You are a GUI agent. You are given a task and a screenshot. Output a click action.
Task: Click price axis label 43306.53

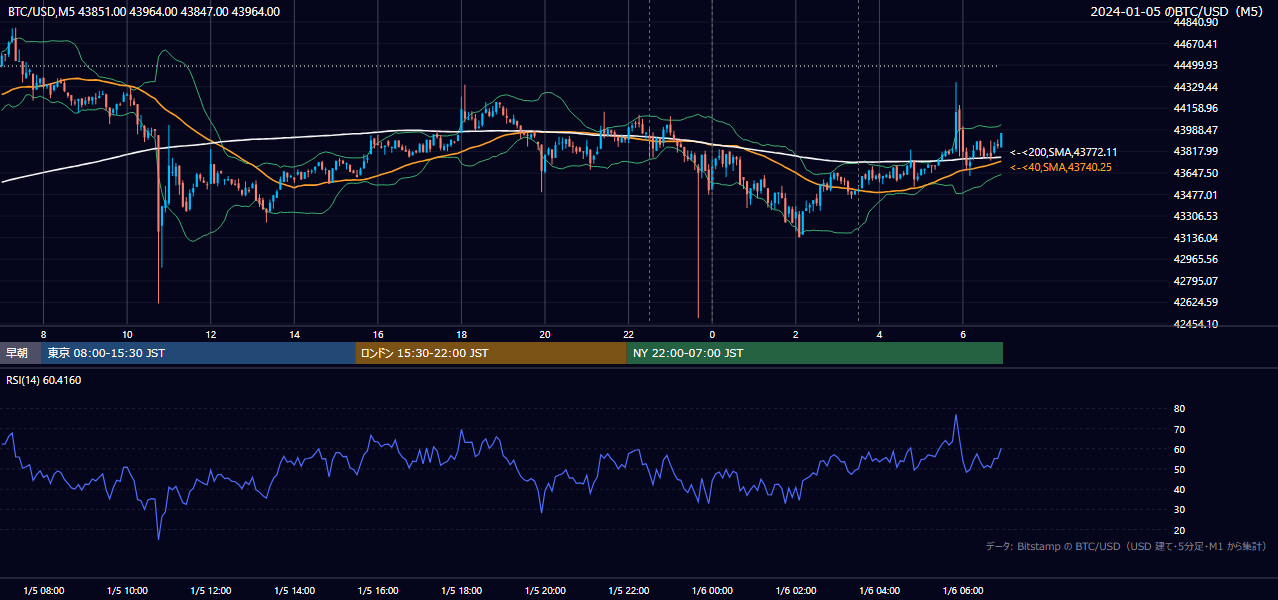pos(1195,216)
